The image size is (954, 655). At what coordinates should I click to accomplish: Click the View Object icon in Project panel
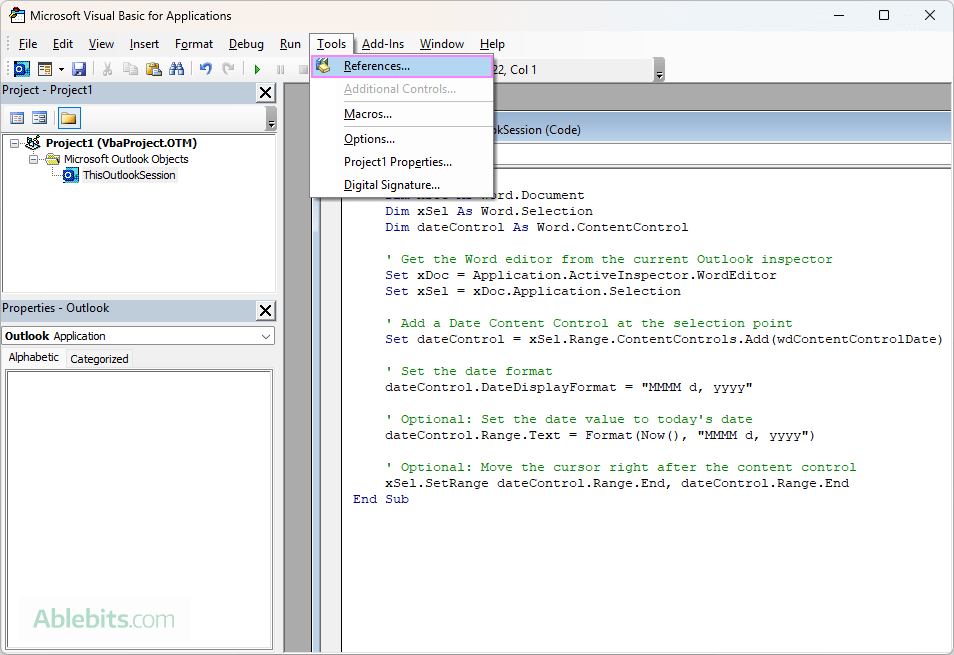click(40, 118)
